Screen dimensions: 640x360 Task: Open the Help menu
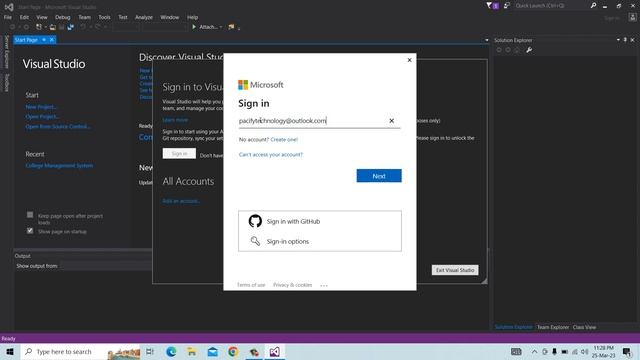click(192, 17)
